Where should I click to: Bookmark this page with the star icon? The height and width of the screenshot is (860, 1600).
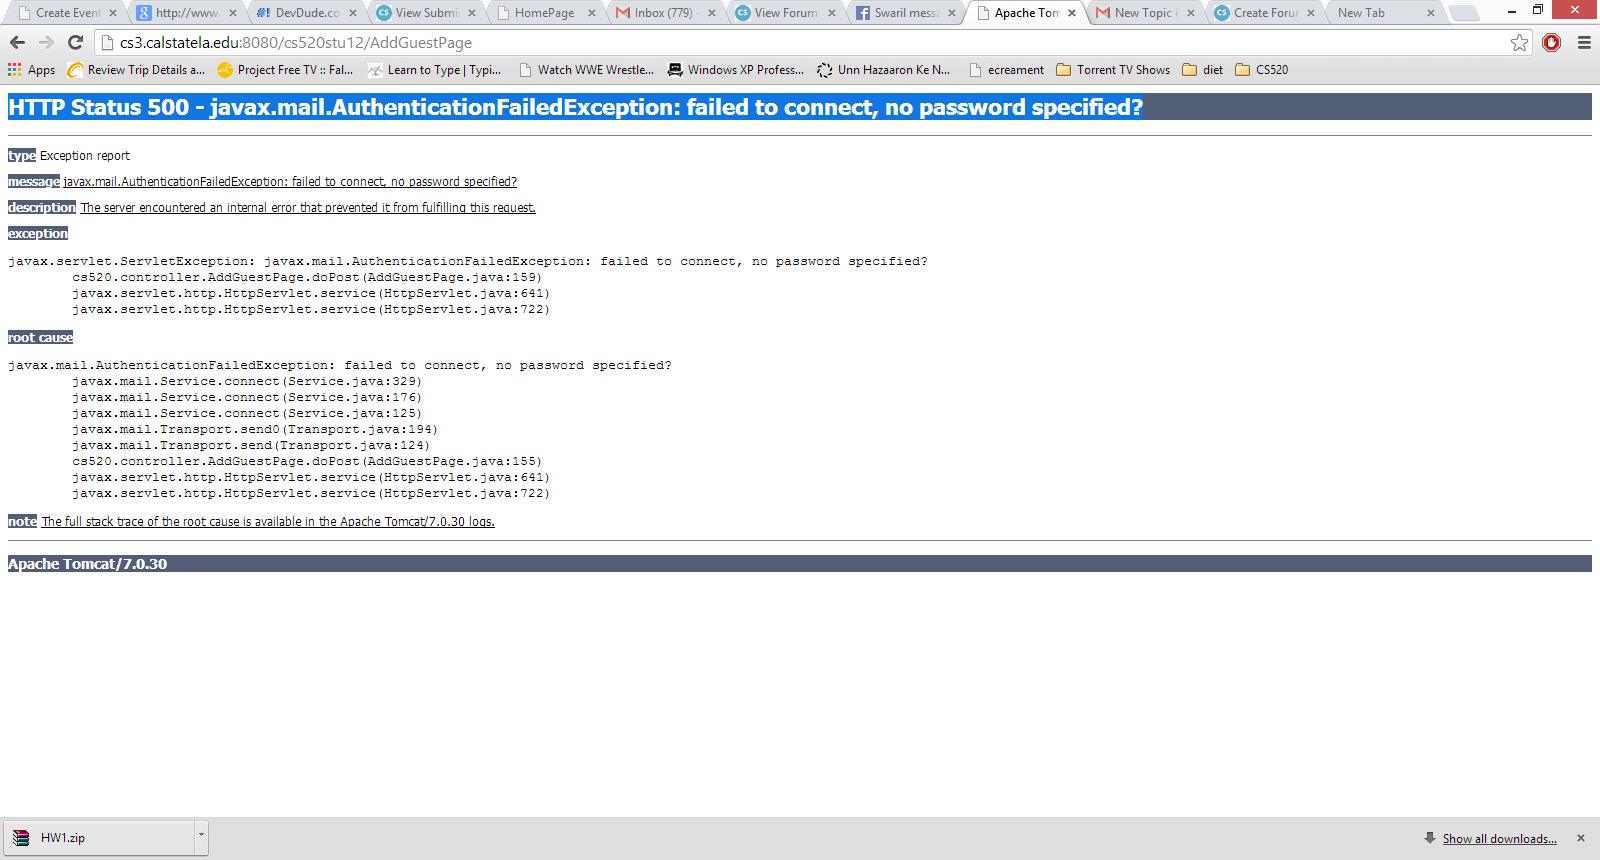pos(1519,42)
